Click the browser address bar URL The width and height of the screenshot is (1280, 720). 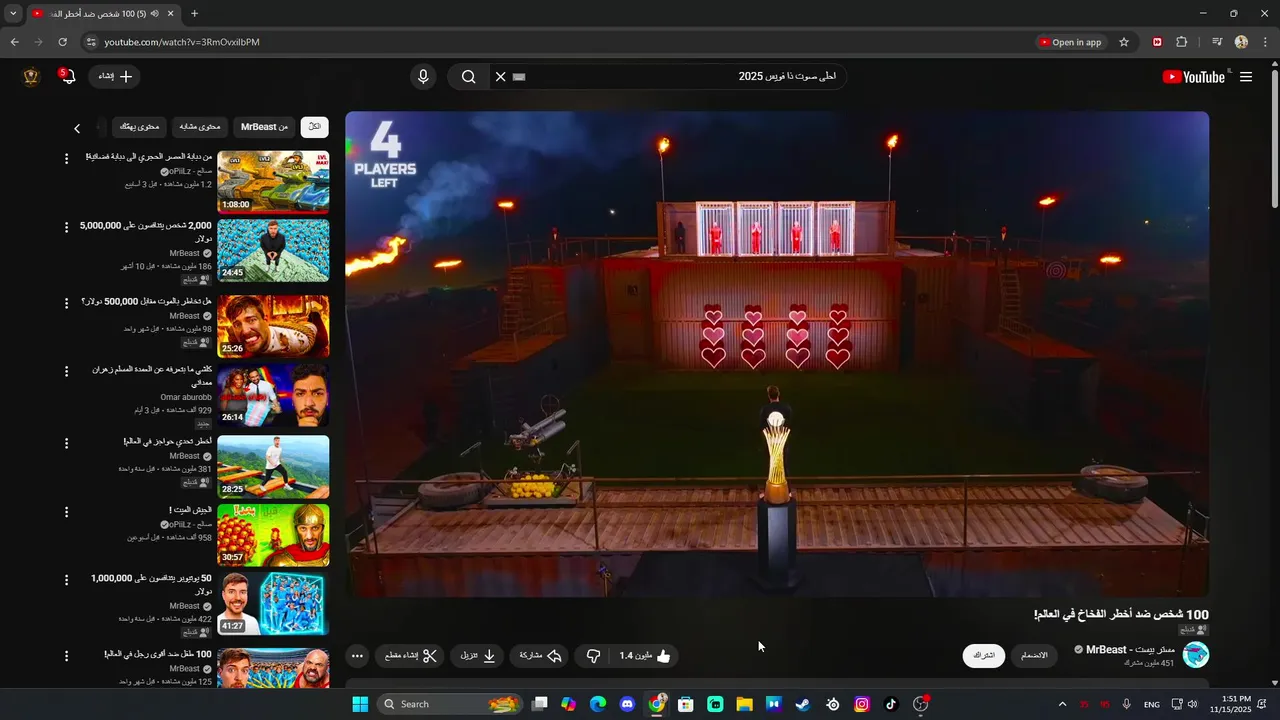[x=182, y=42]
